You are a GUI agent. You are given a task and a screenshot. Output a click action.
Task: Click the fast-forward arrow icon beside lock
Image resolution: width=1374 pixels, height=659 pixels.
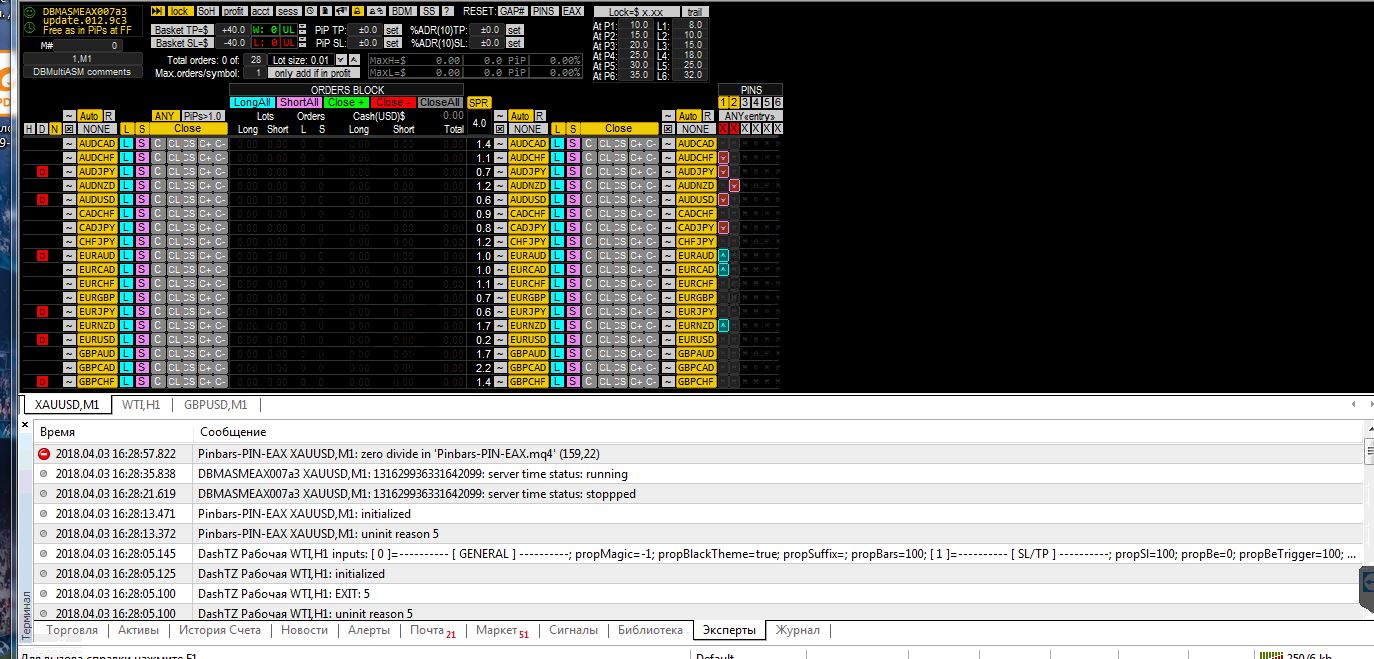157,11
